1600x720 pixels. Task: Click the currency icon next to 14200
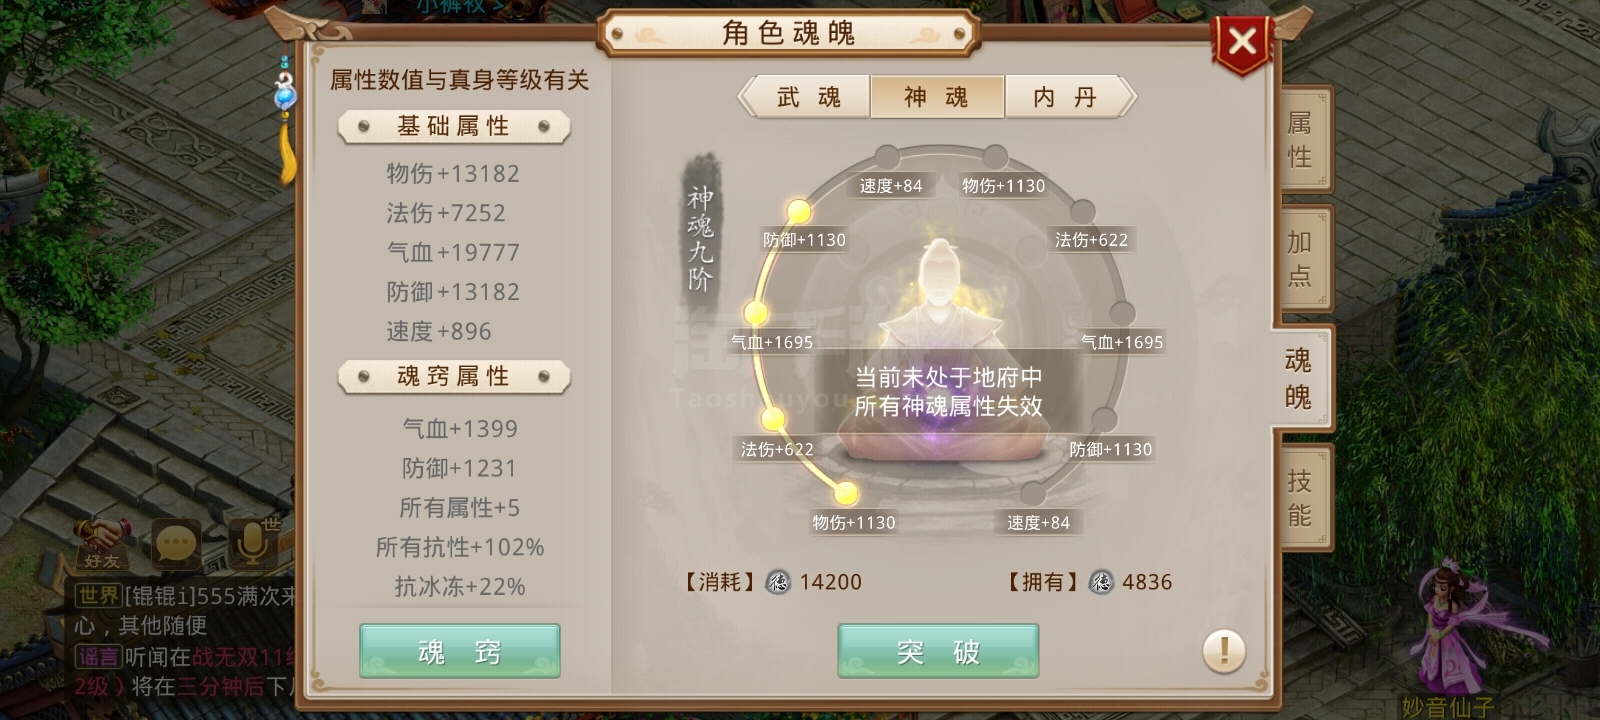[x=778, y=582]
